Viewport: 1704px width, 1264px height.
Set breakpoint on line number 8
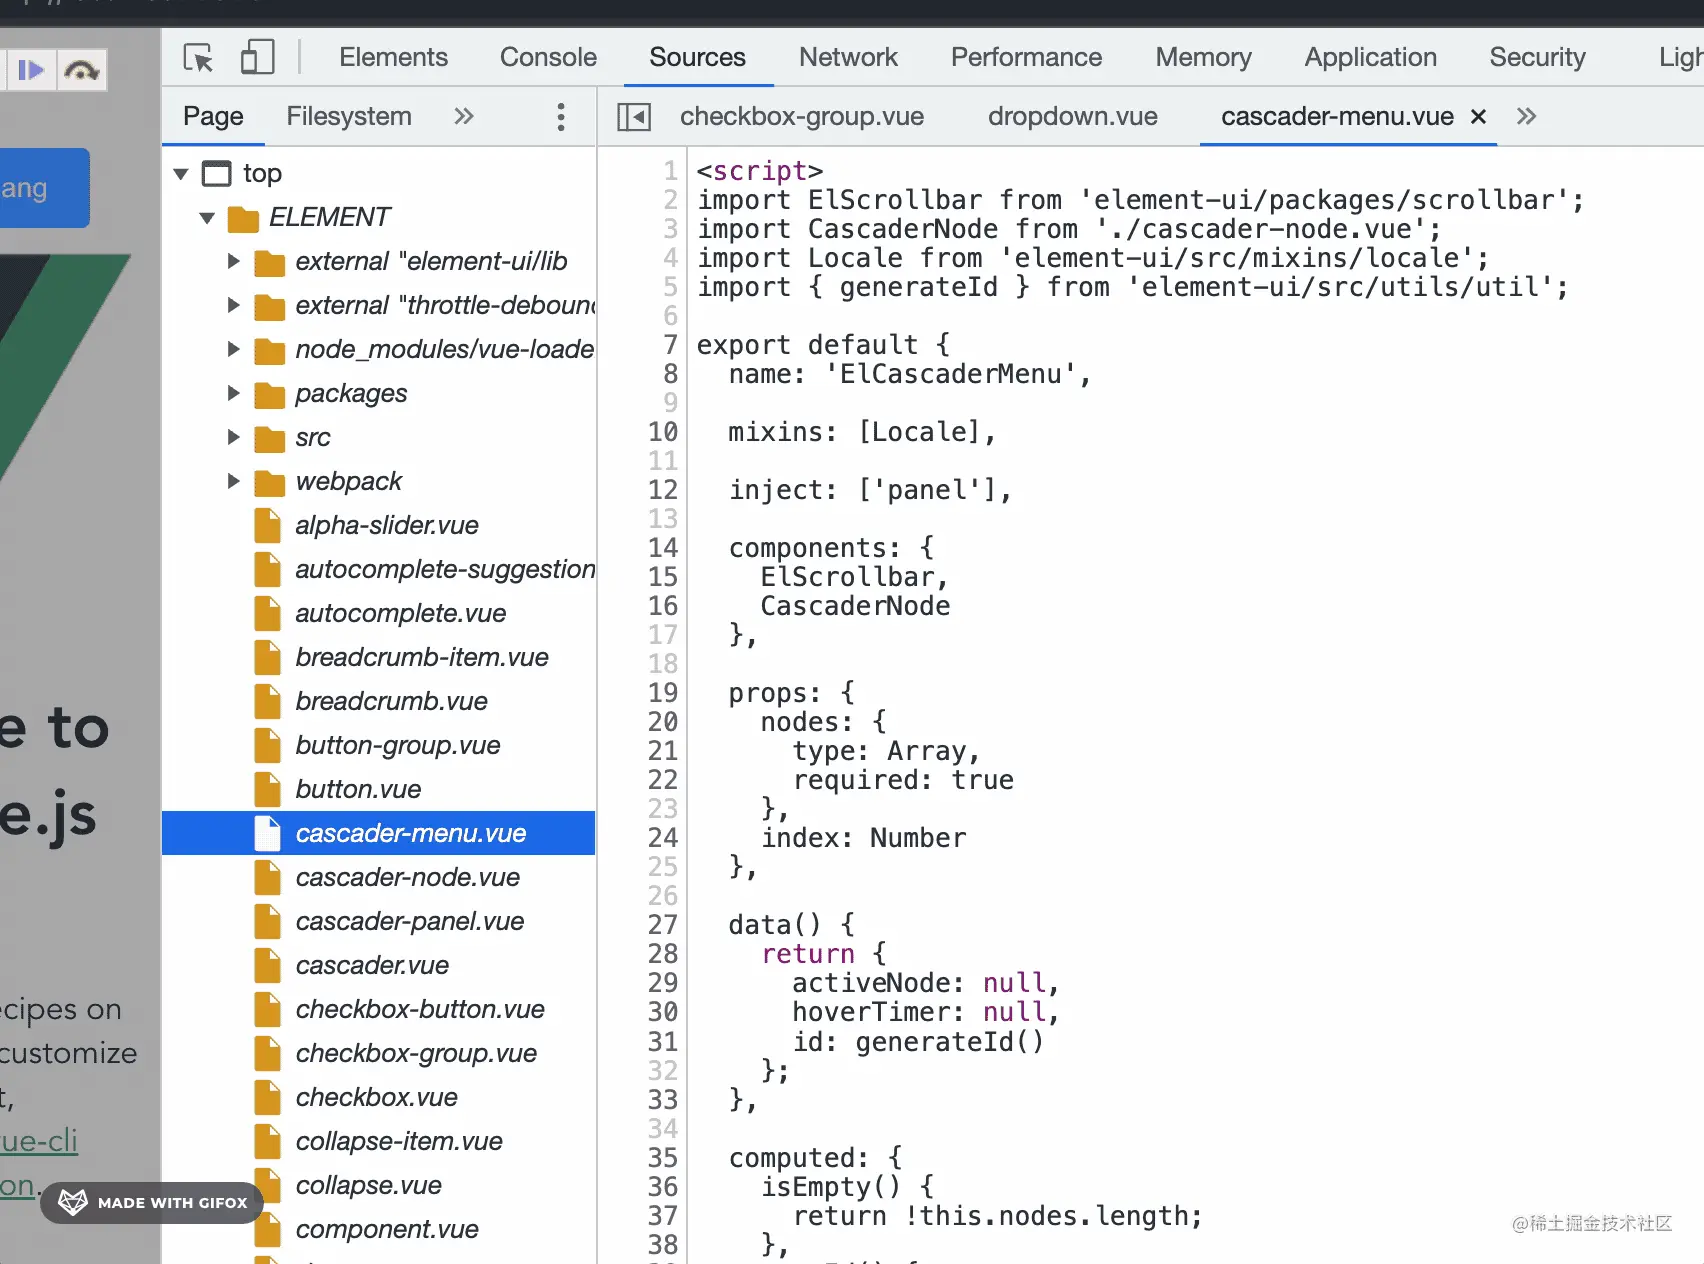tap(670, 374)
